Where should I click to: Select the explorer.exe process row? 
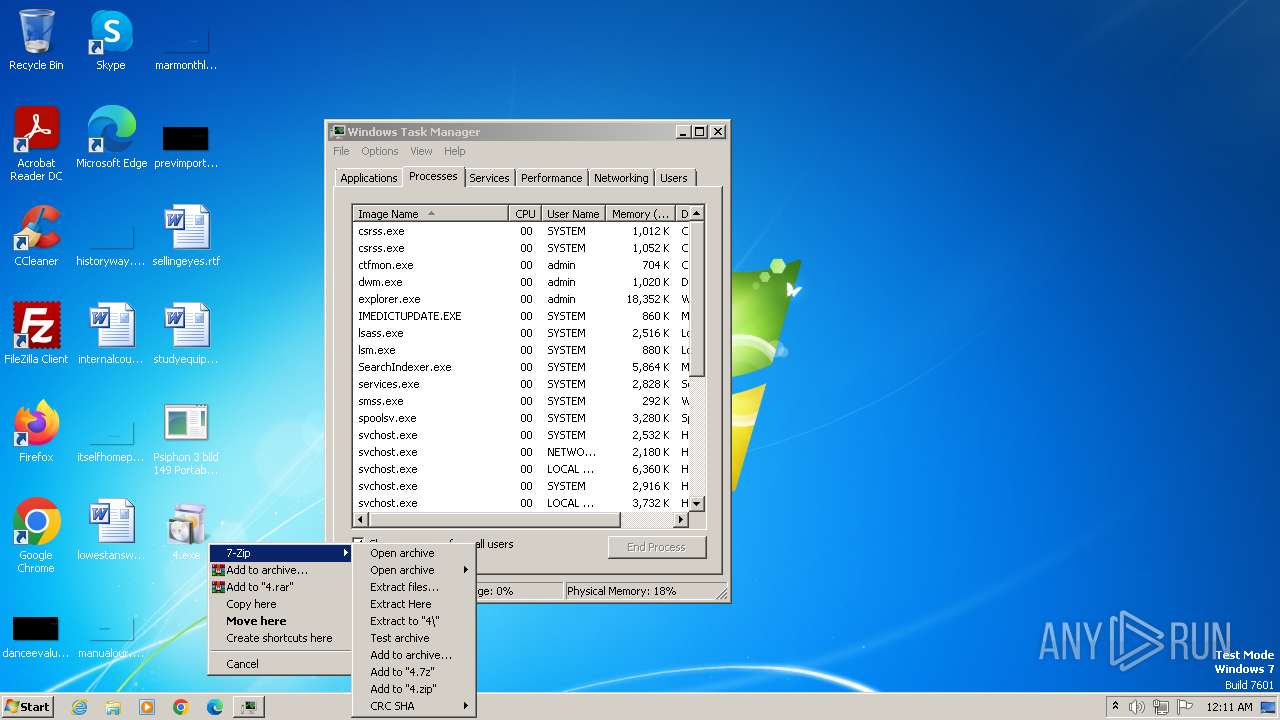coord(521,299)
